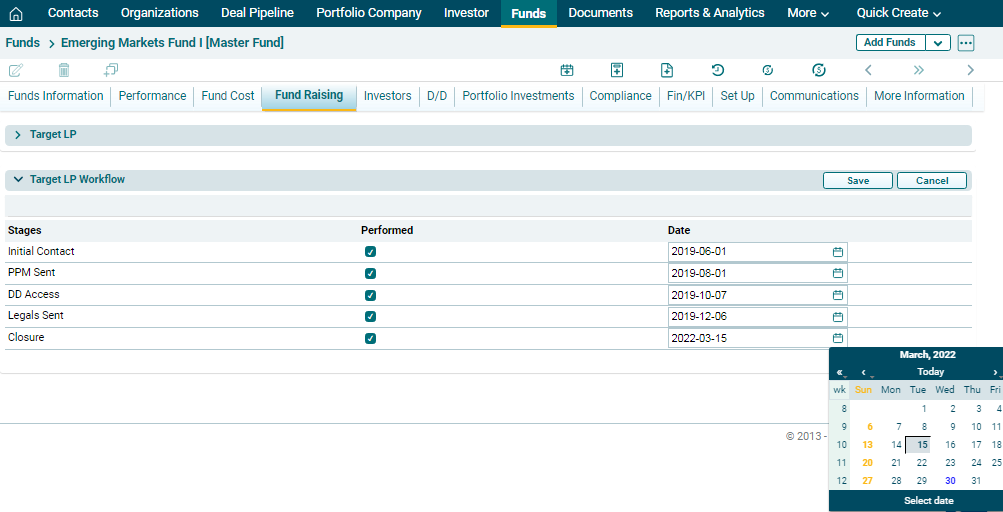Click the history clock icon in toolbar
This screenshot has height=512, width=1003.
(717, 70)
